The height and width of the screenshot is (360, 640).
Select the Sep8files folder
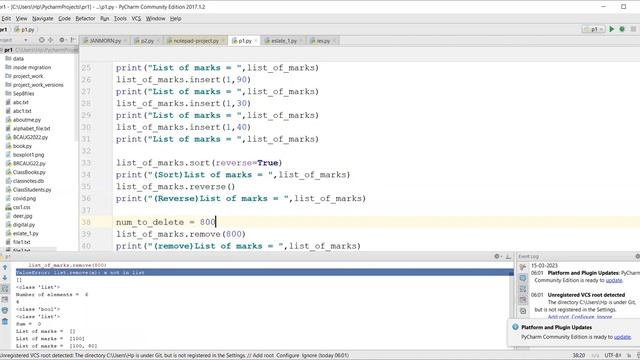pyautogui.click(x=23, y=93)
